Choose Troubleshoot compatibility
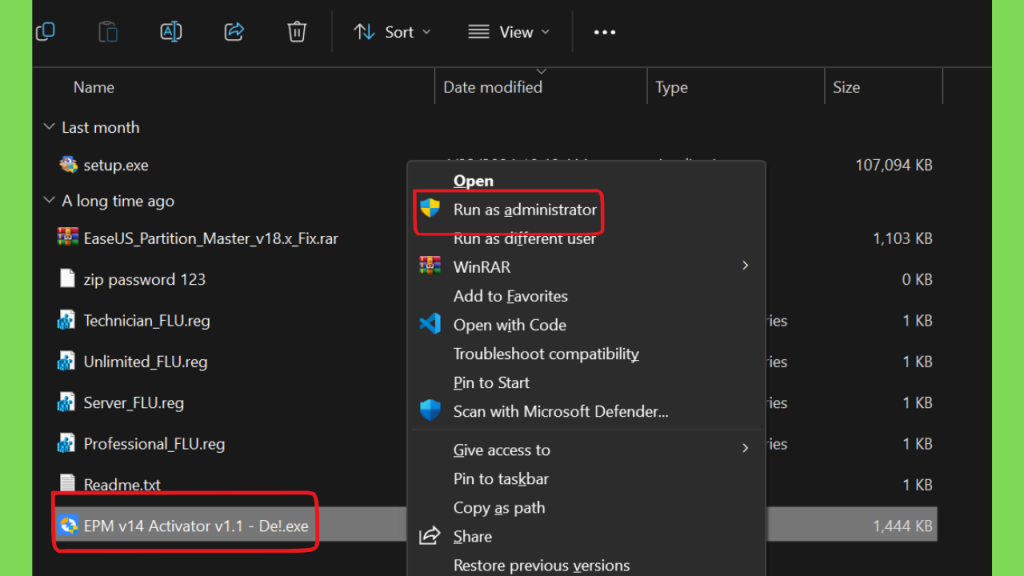1024x576 pixels. click(x=546, y=354)
